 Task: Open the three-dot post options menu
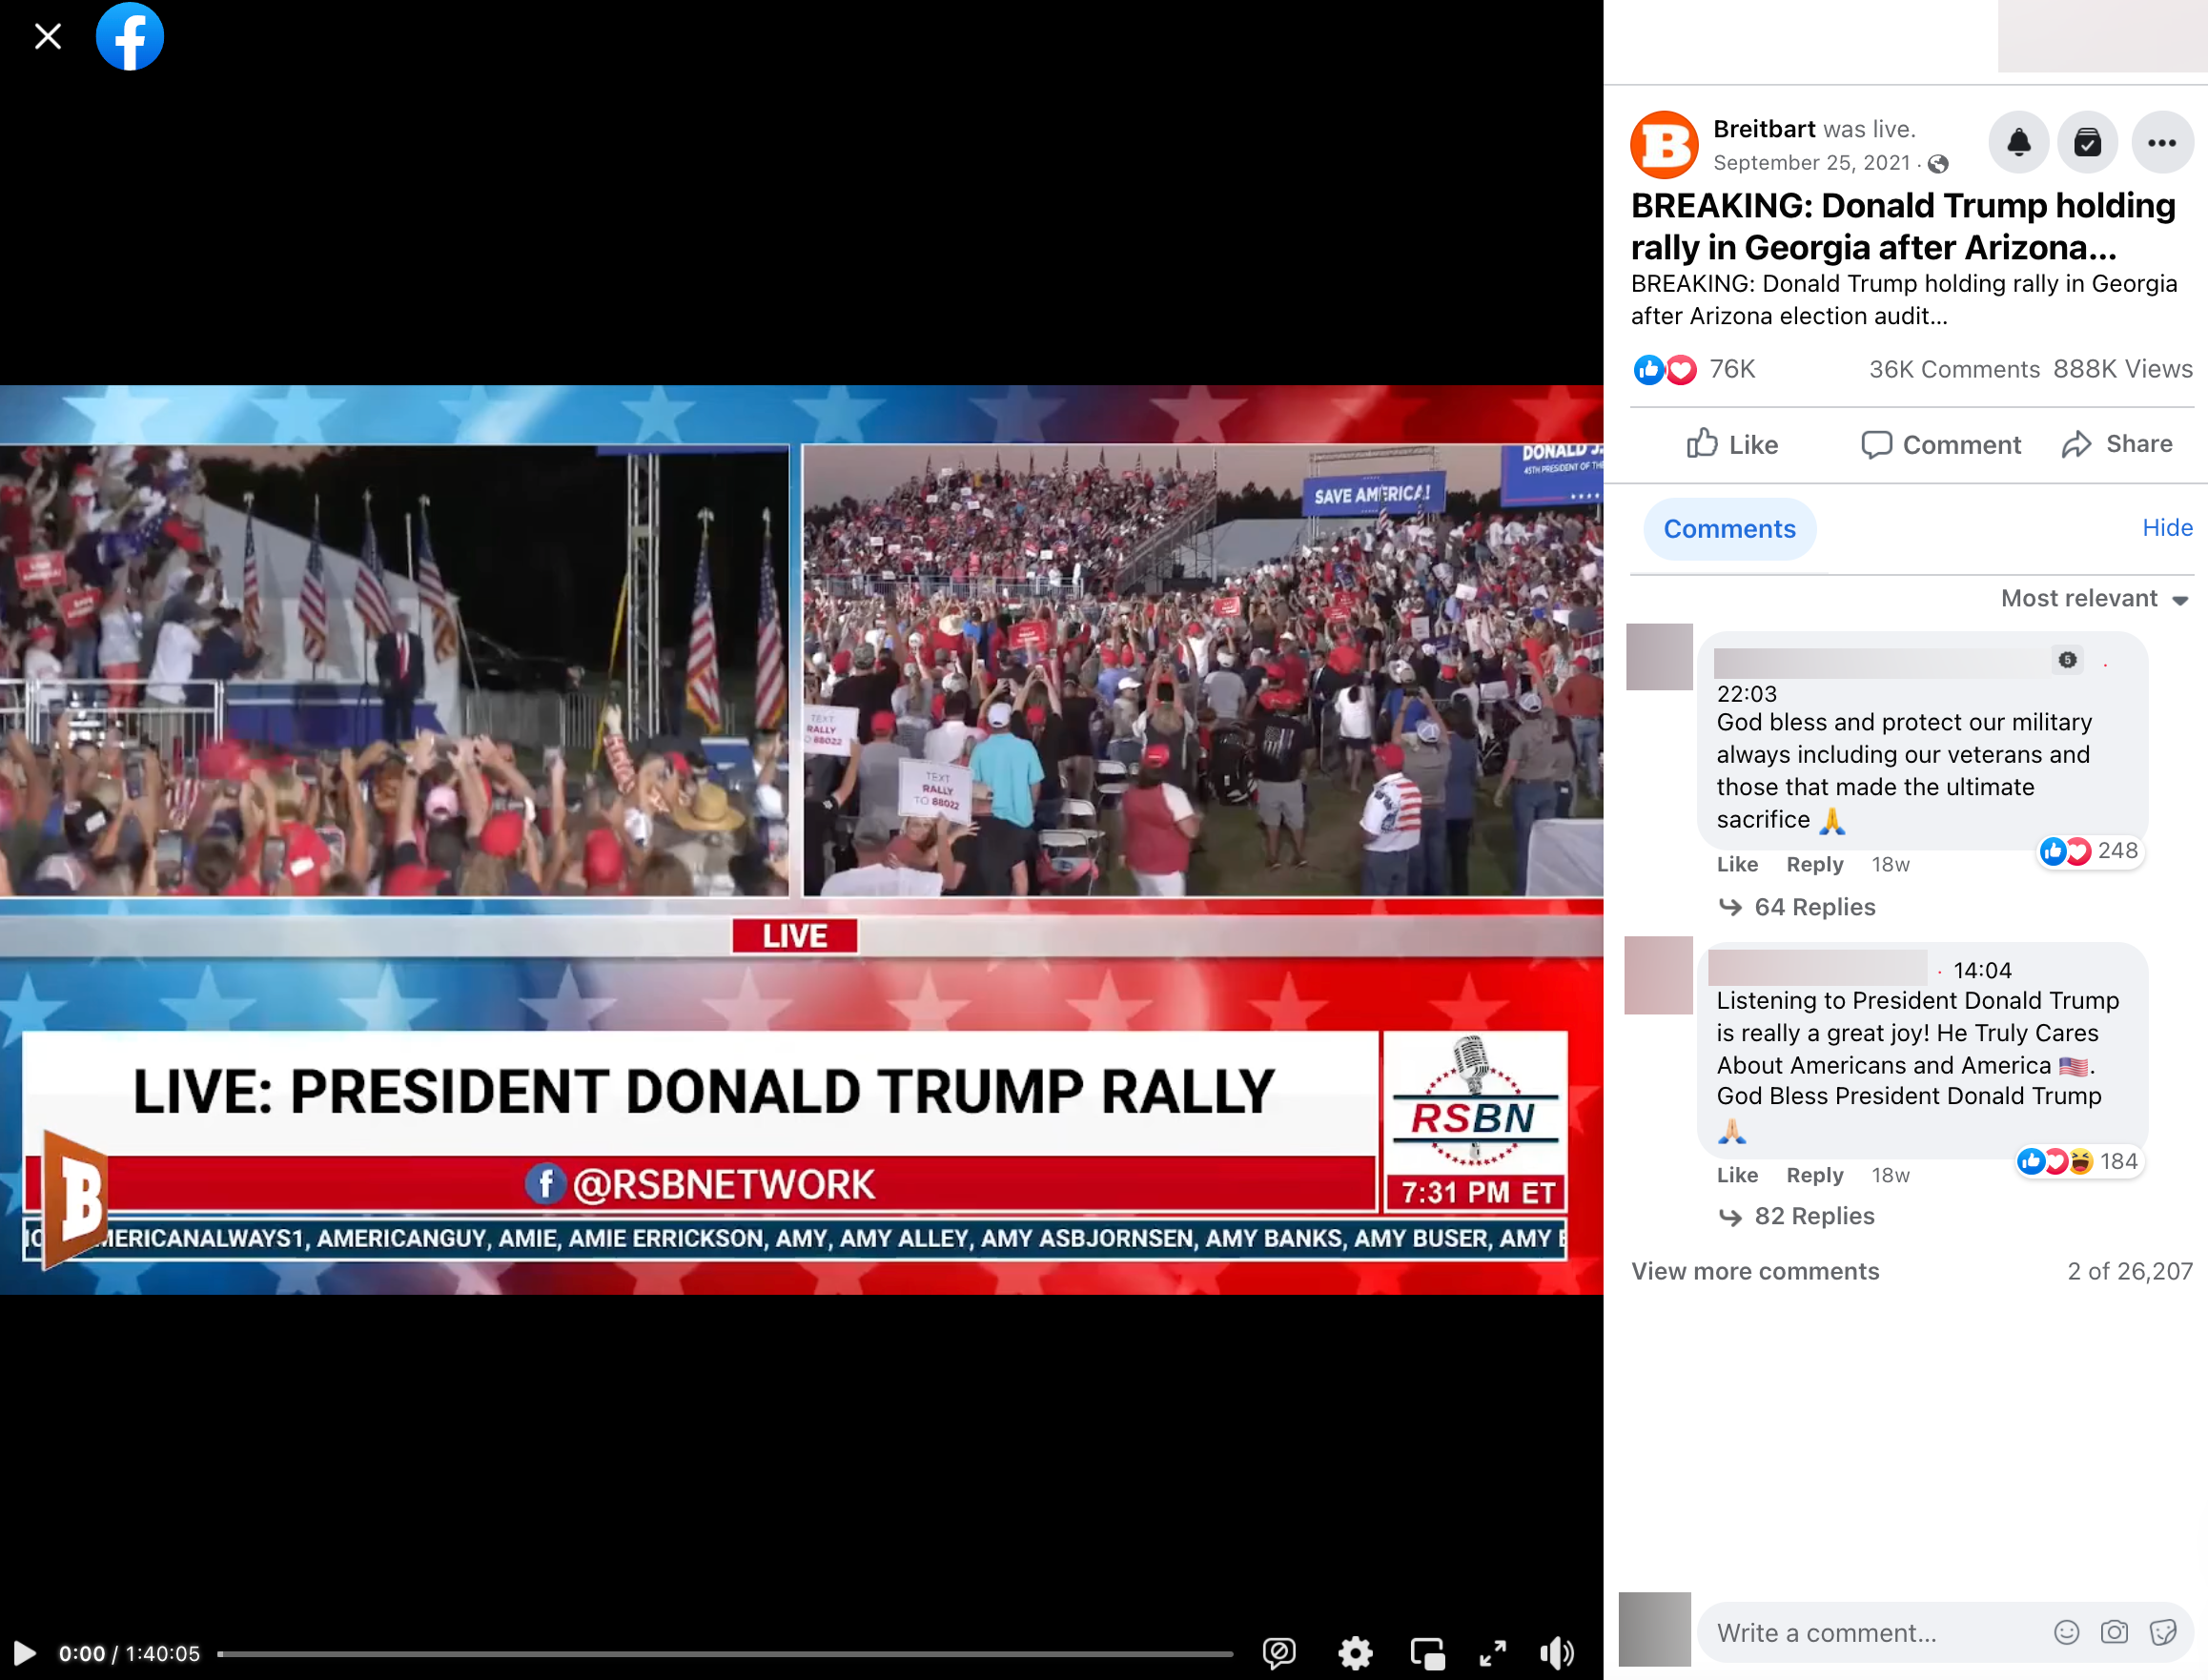pyautogui.click(x=2161, y=143)
